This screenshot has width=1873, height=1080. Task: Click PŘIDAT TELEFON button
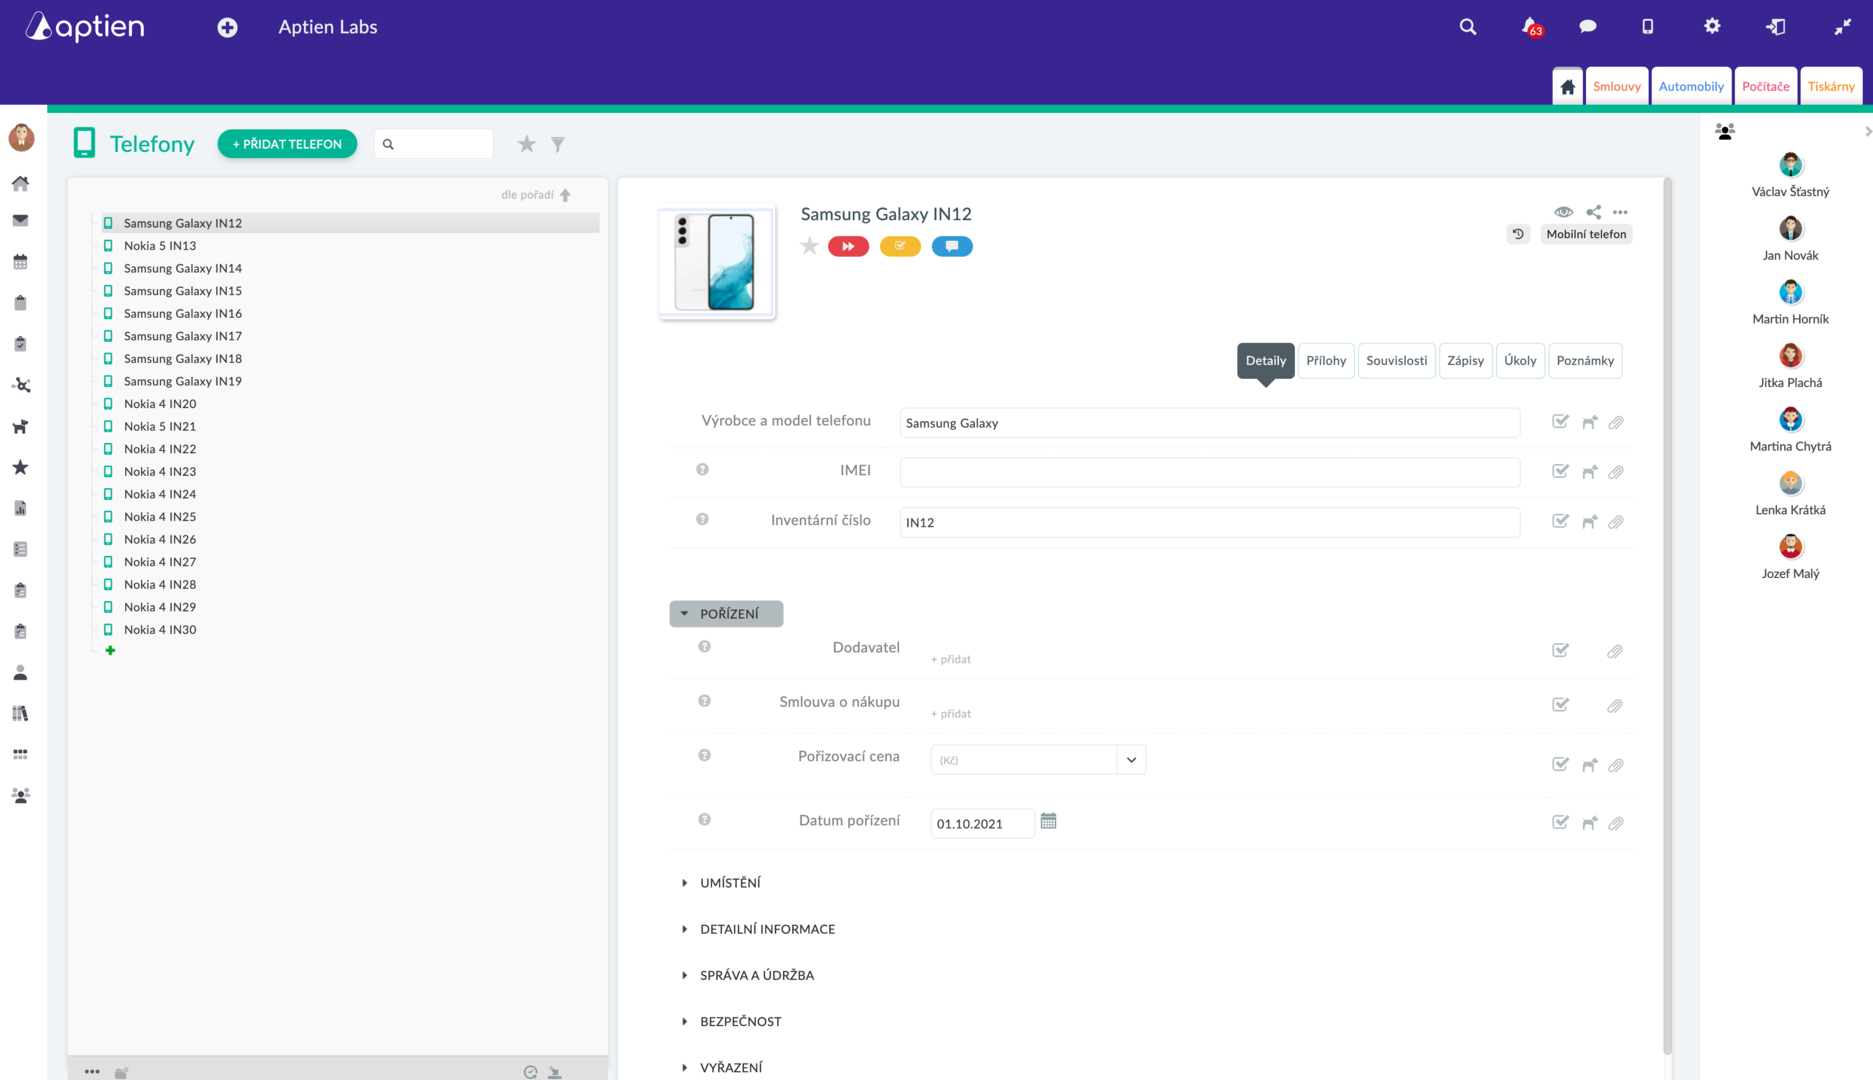coord(287,144)
